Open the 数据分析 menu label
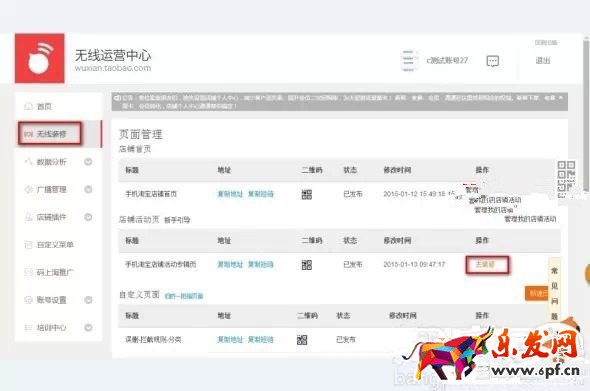 pyautogui.click(x=52, y=162)
